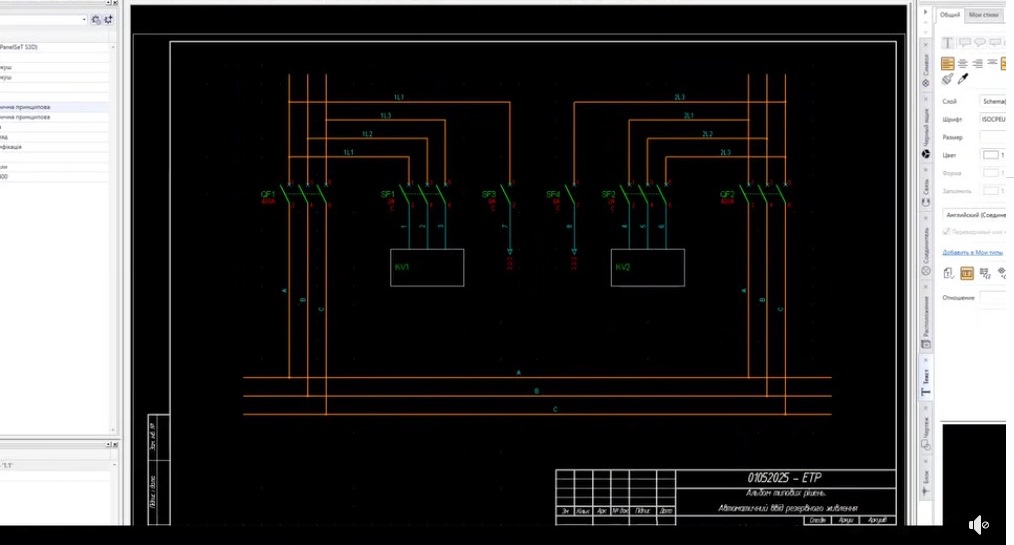Screen dimensions: 1014x545
Task: Open the Шрифт font dropdown ISOCPEUR
Action: pos(993,120)
